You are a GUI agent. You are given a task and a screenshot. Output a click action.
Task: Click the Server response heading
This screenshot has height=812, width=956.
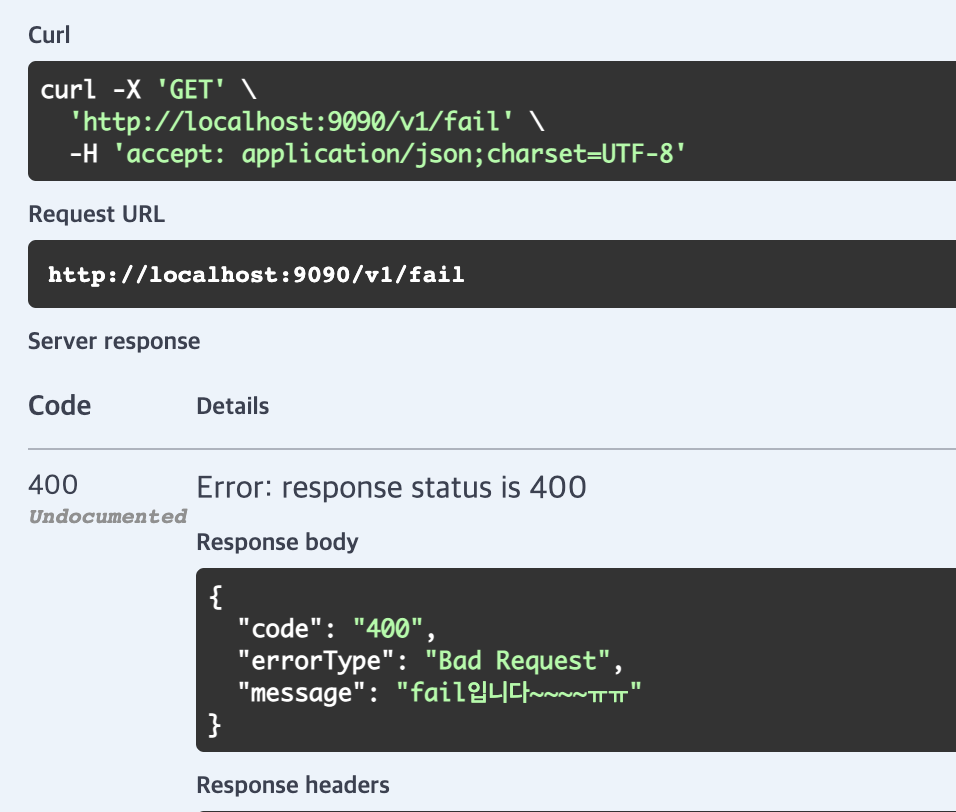(x=114, y=341)
